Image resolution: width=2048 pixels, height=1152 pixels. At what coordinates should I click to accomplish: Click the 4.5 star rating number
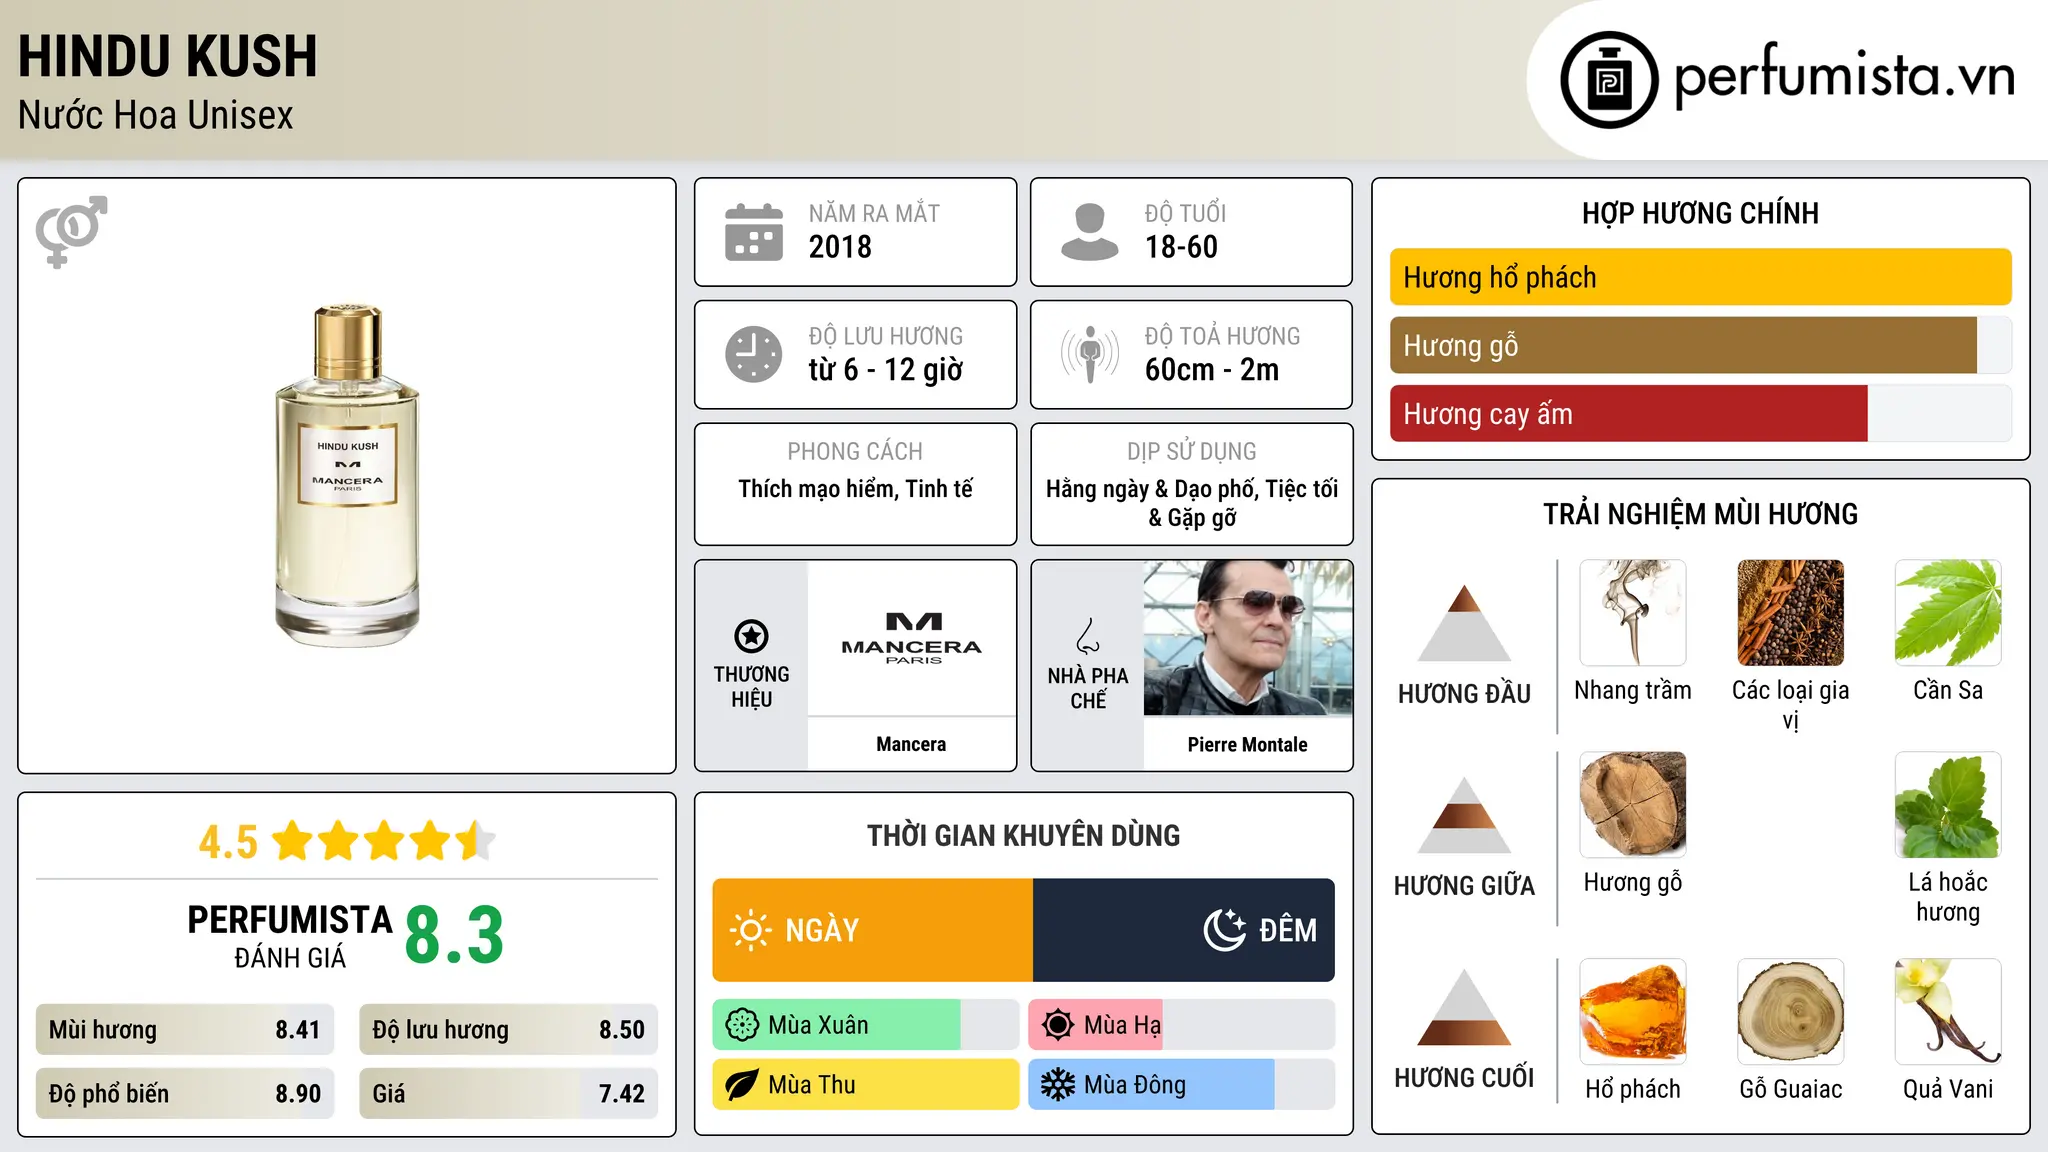228,842
